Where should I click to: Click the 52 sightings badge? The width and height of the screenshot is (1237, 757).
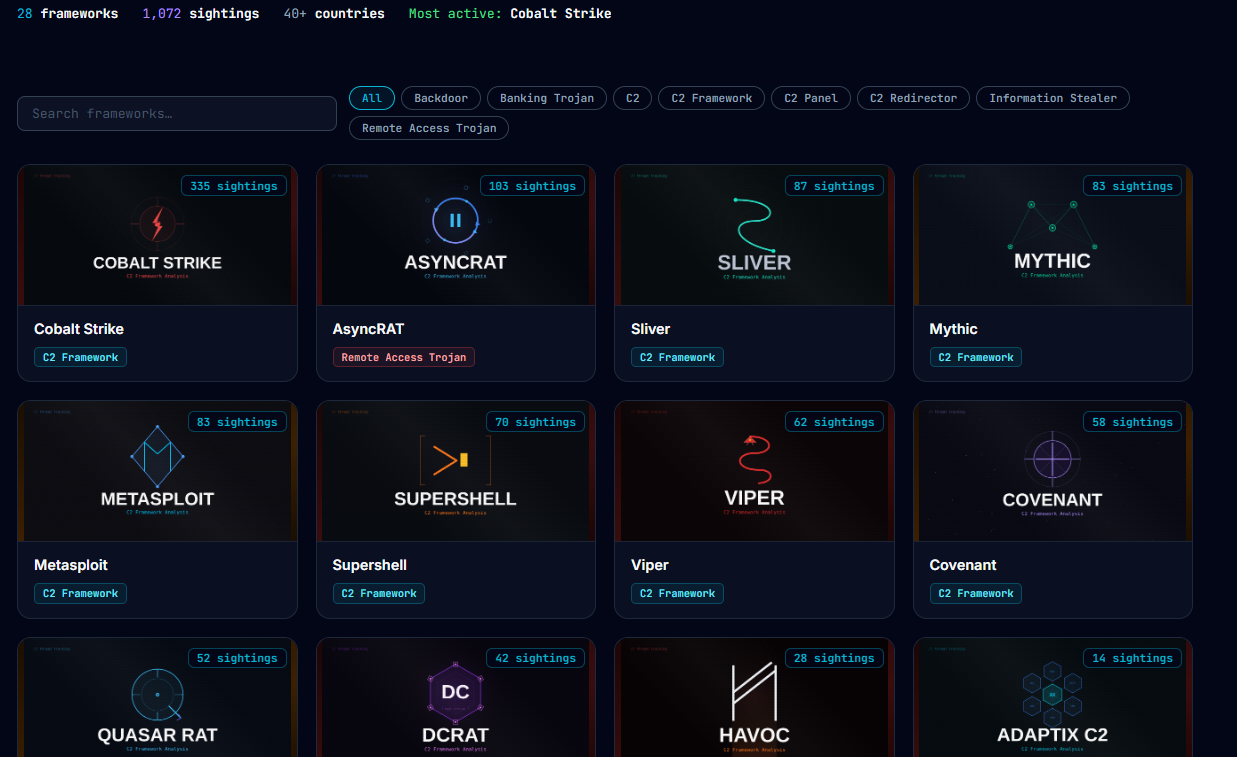pos(237,658)
